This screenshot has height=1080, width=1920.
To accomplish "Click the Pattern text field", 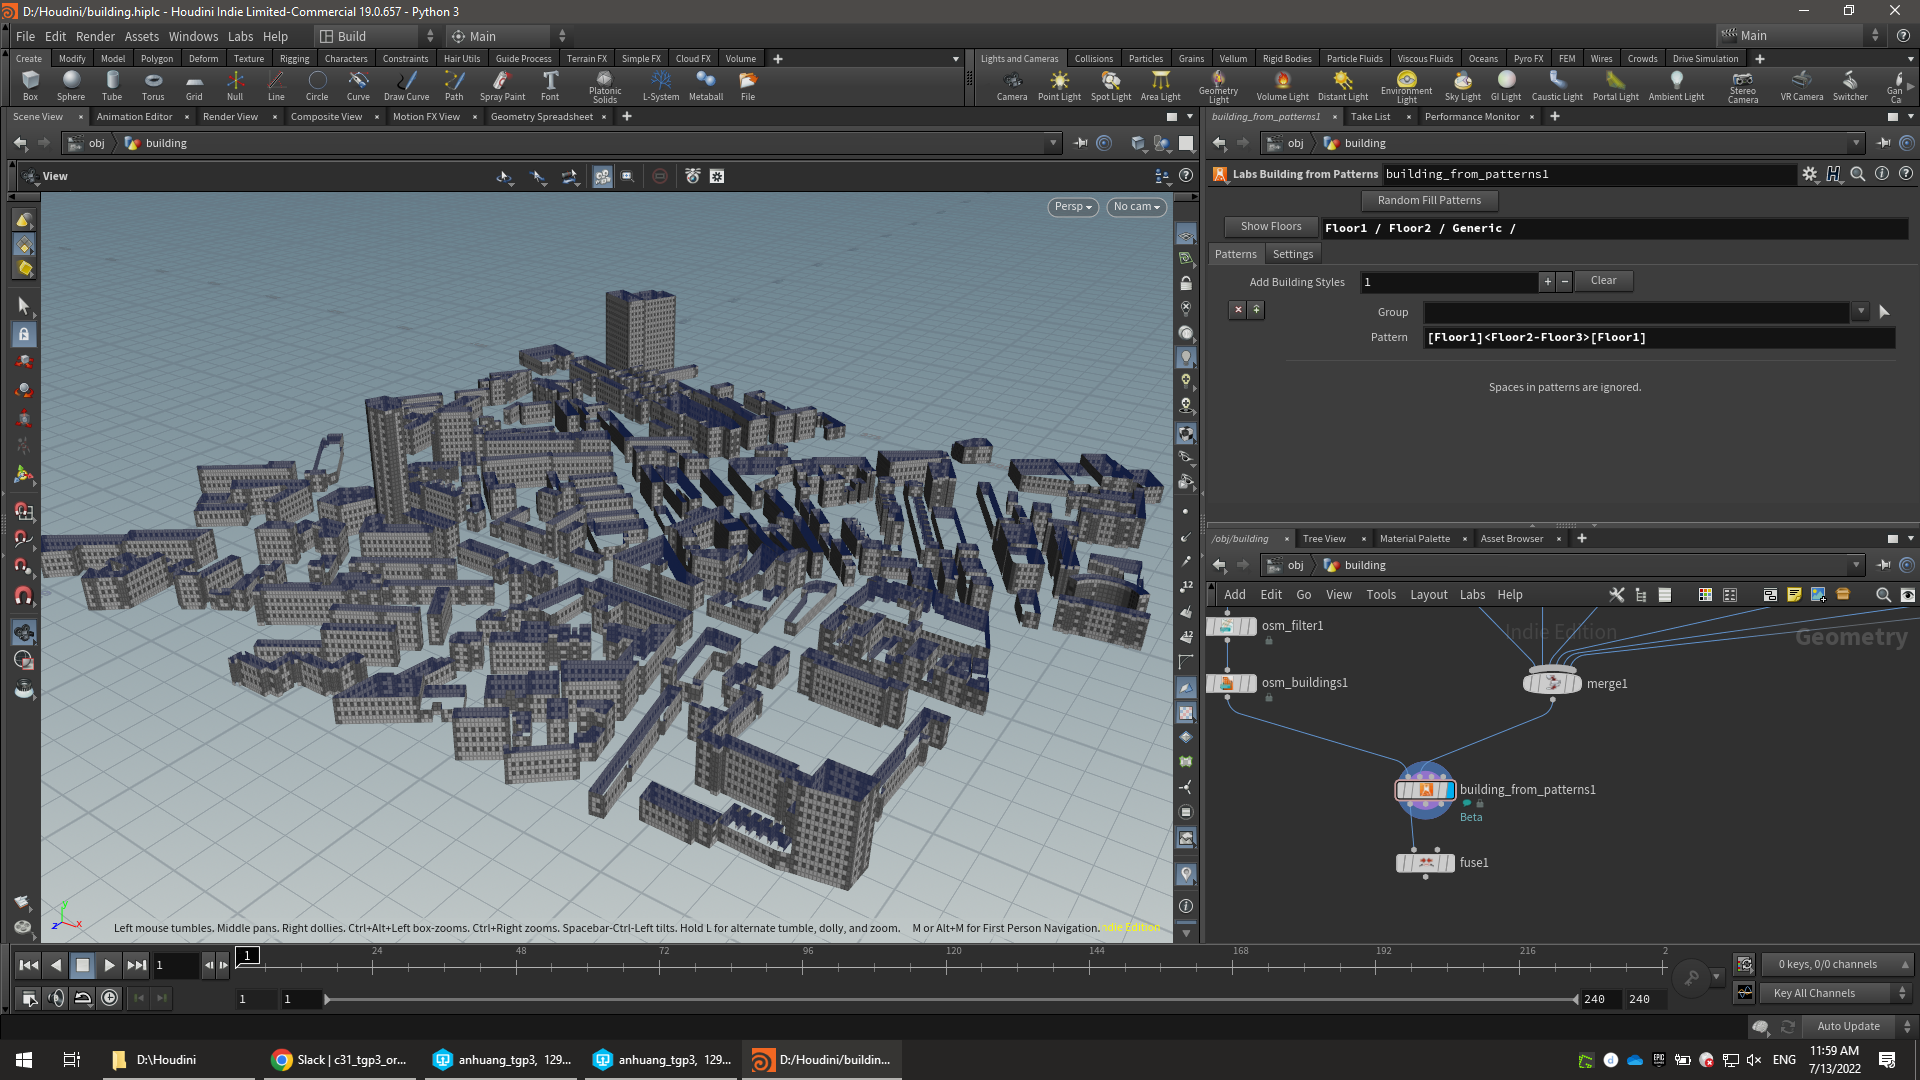I will pyautogui.click(x=1659, y=338).
